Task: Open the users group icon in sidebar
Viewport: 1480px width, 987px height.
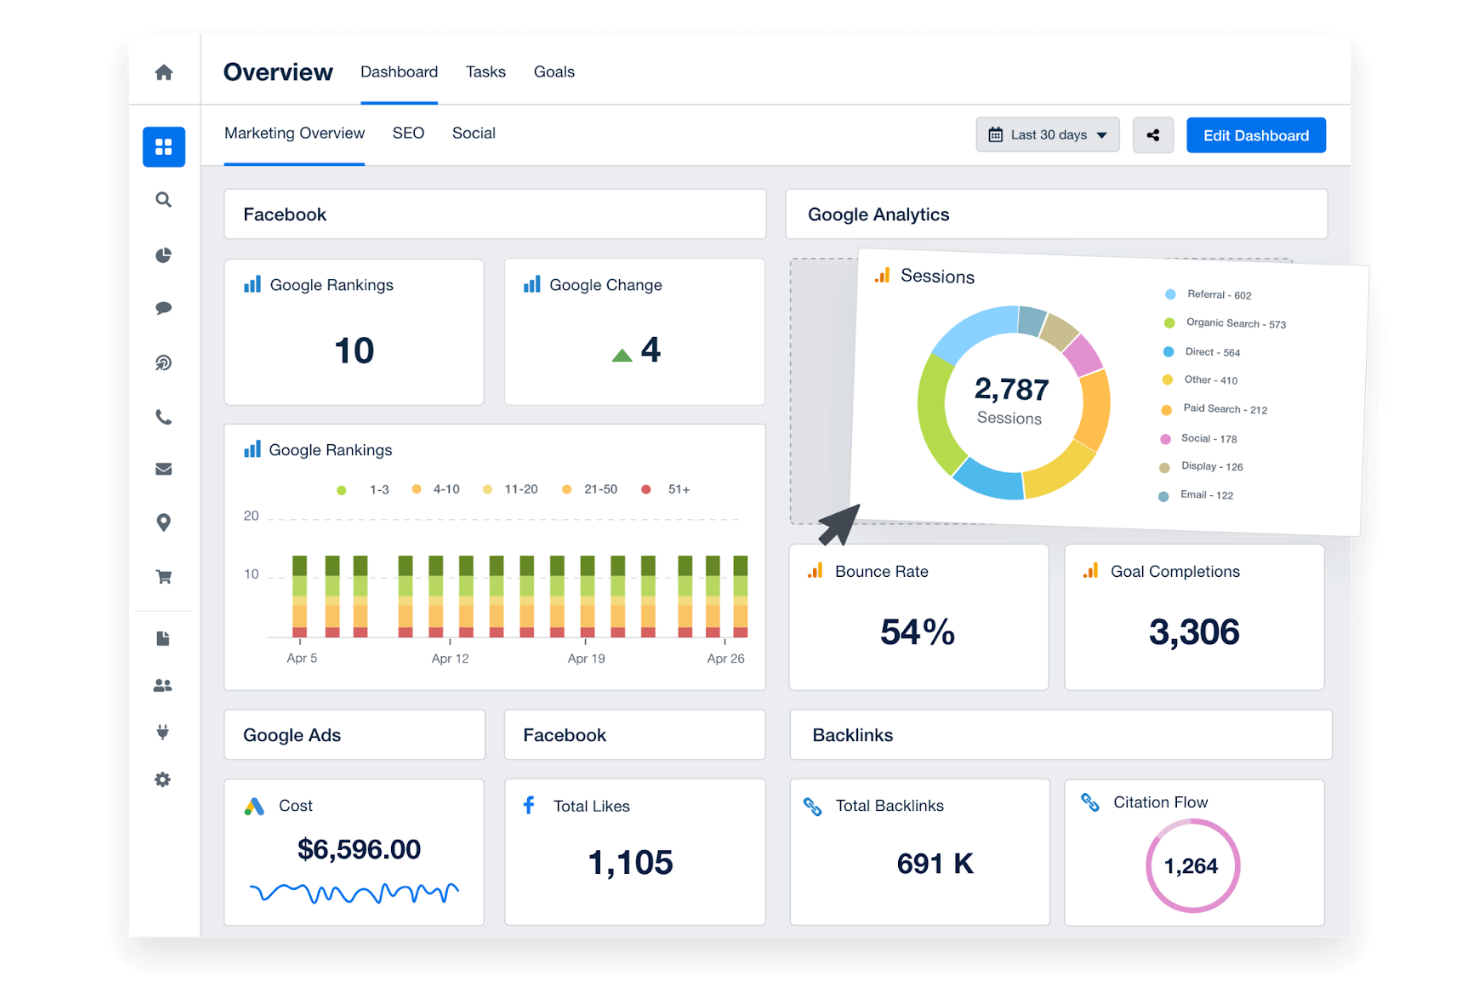Action: [163, 685]
